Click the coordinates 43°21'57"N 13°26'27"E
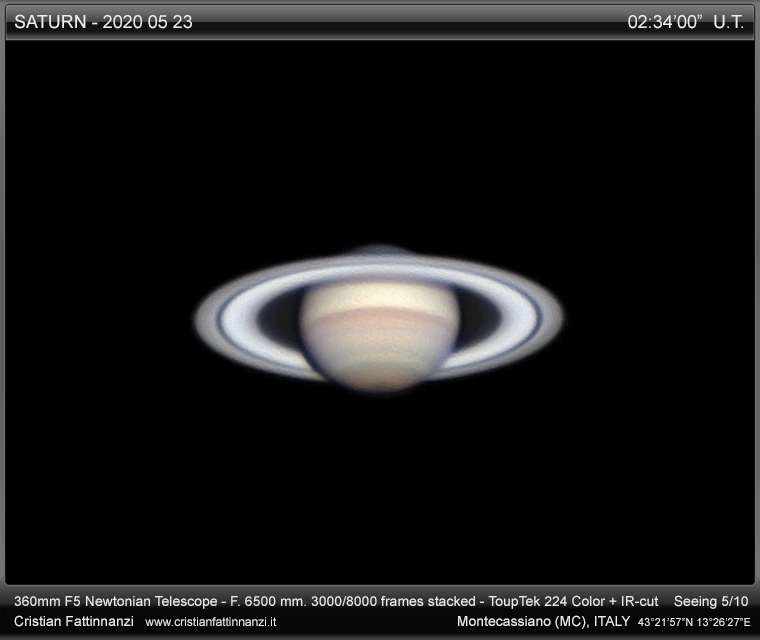The image size is (760, 640). (x=694, y=622)
